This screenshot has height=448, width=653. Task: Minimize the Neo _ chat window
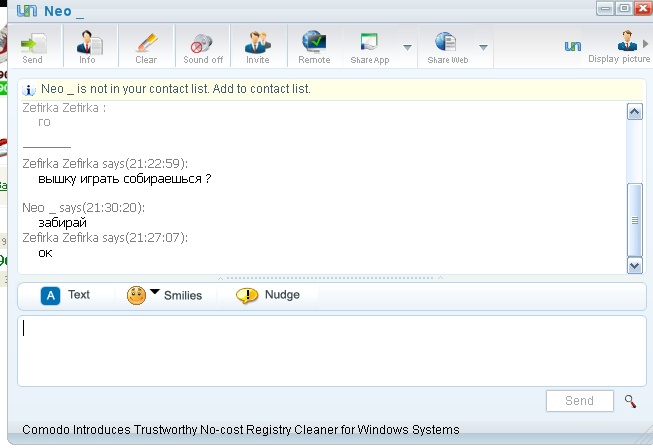click(605, 8)
